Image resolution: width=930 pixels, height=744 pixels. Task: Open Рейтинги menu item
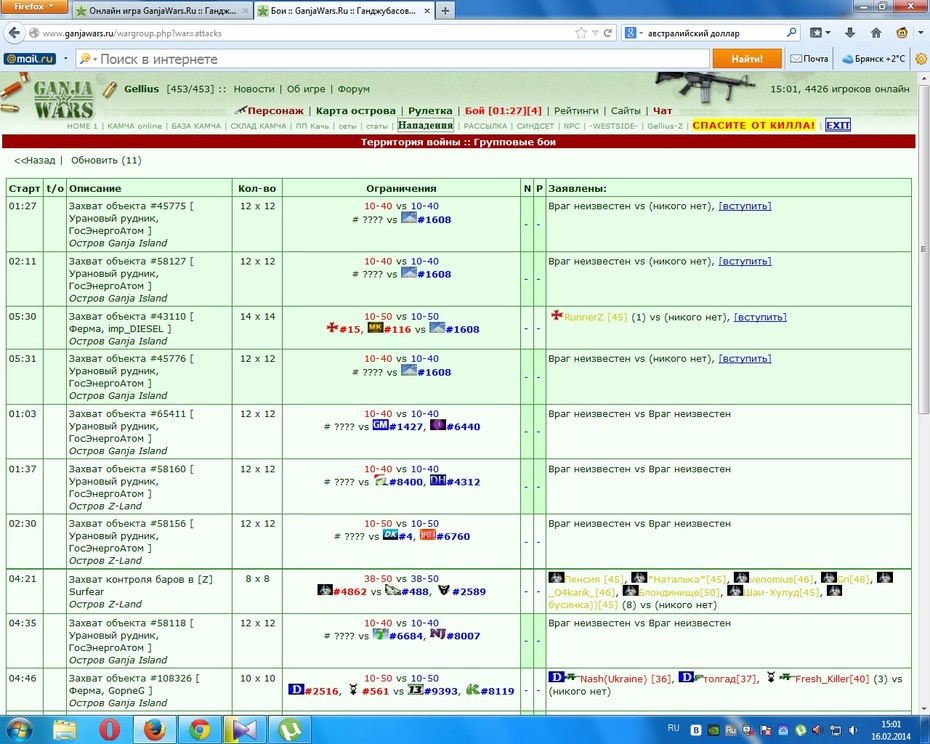point(576,110)
